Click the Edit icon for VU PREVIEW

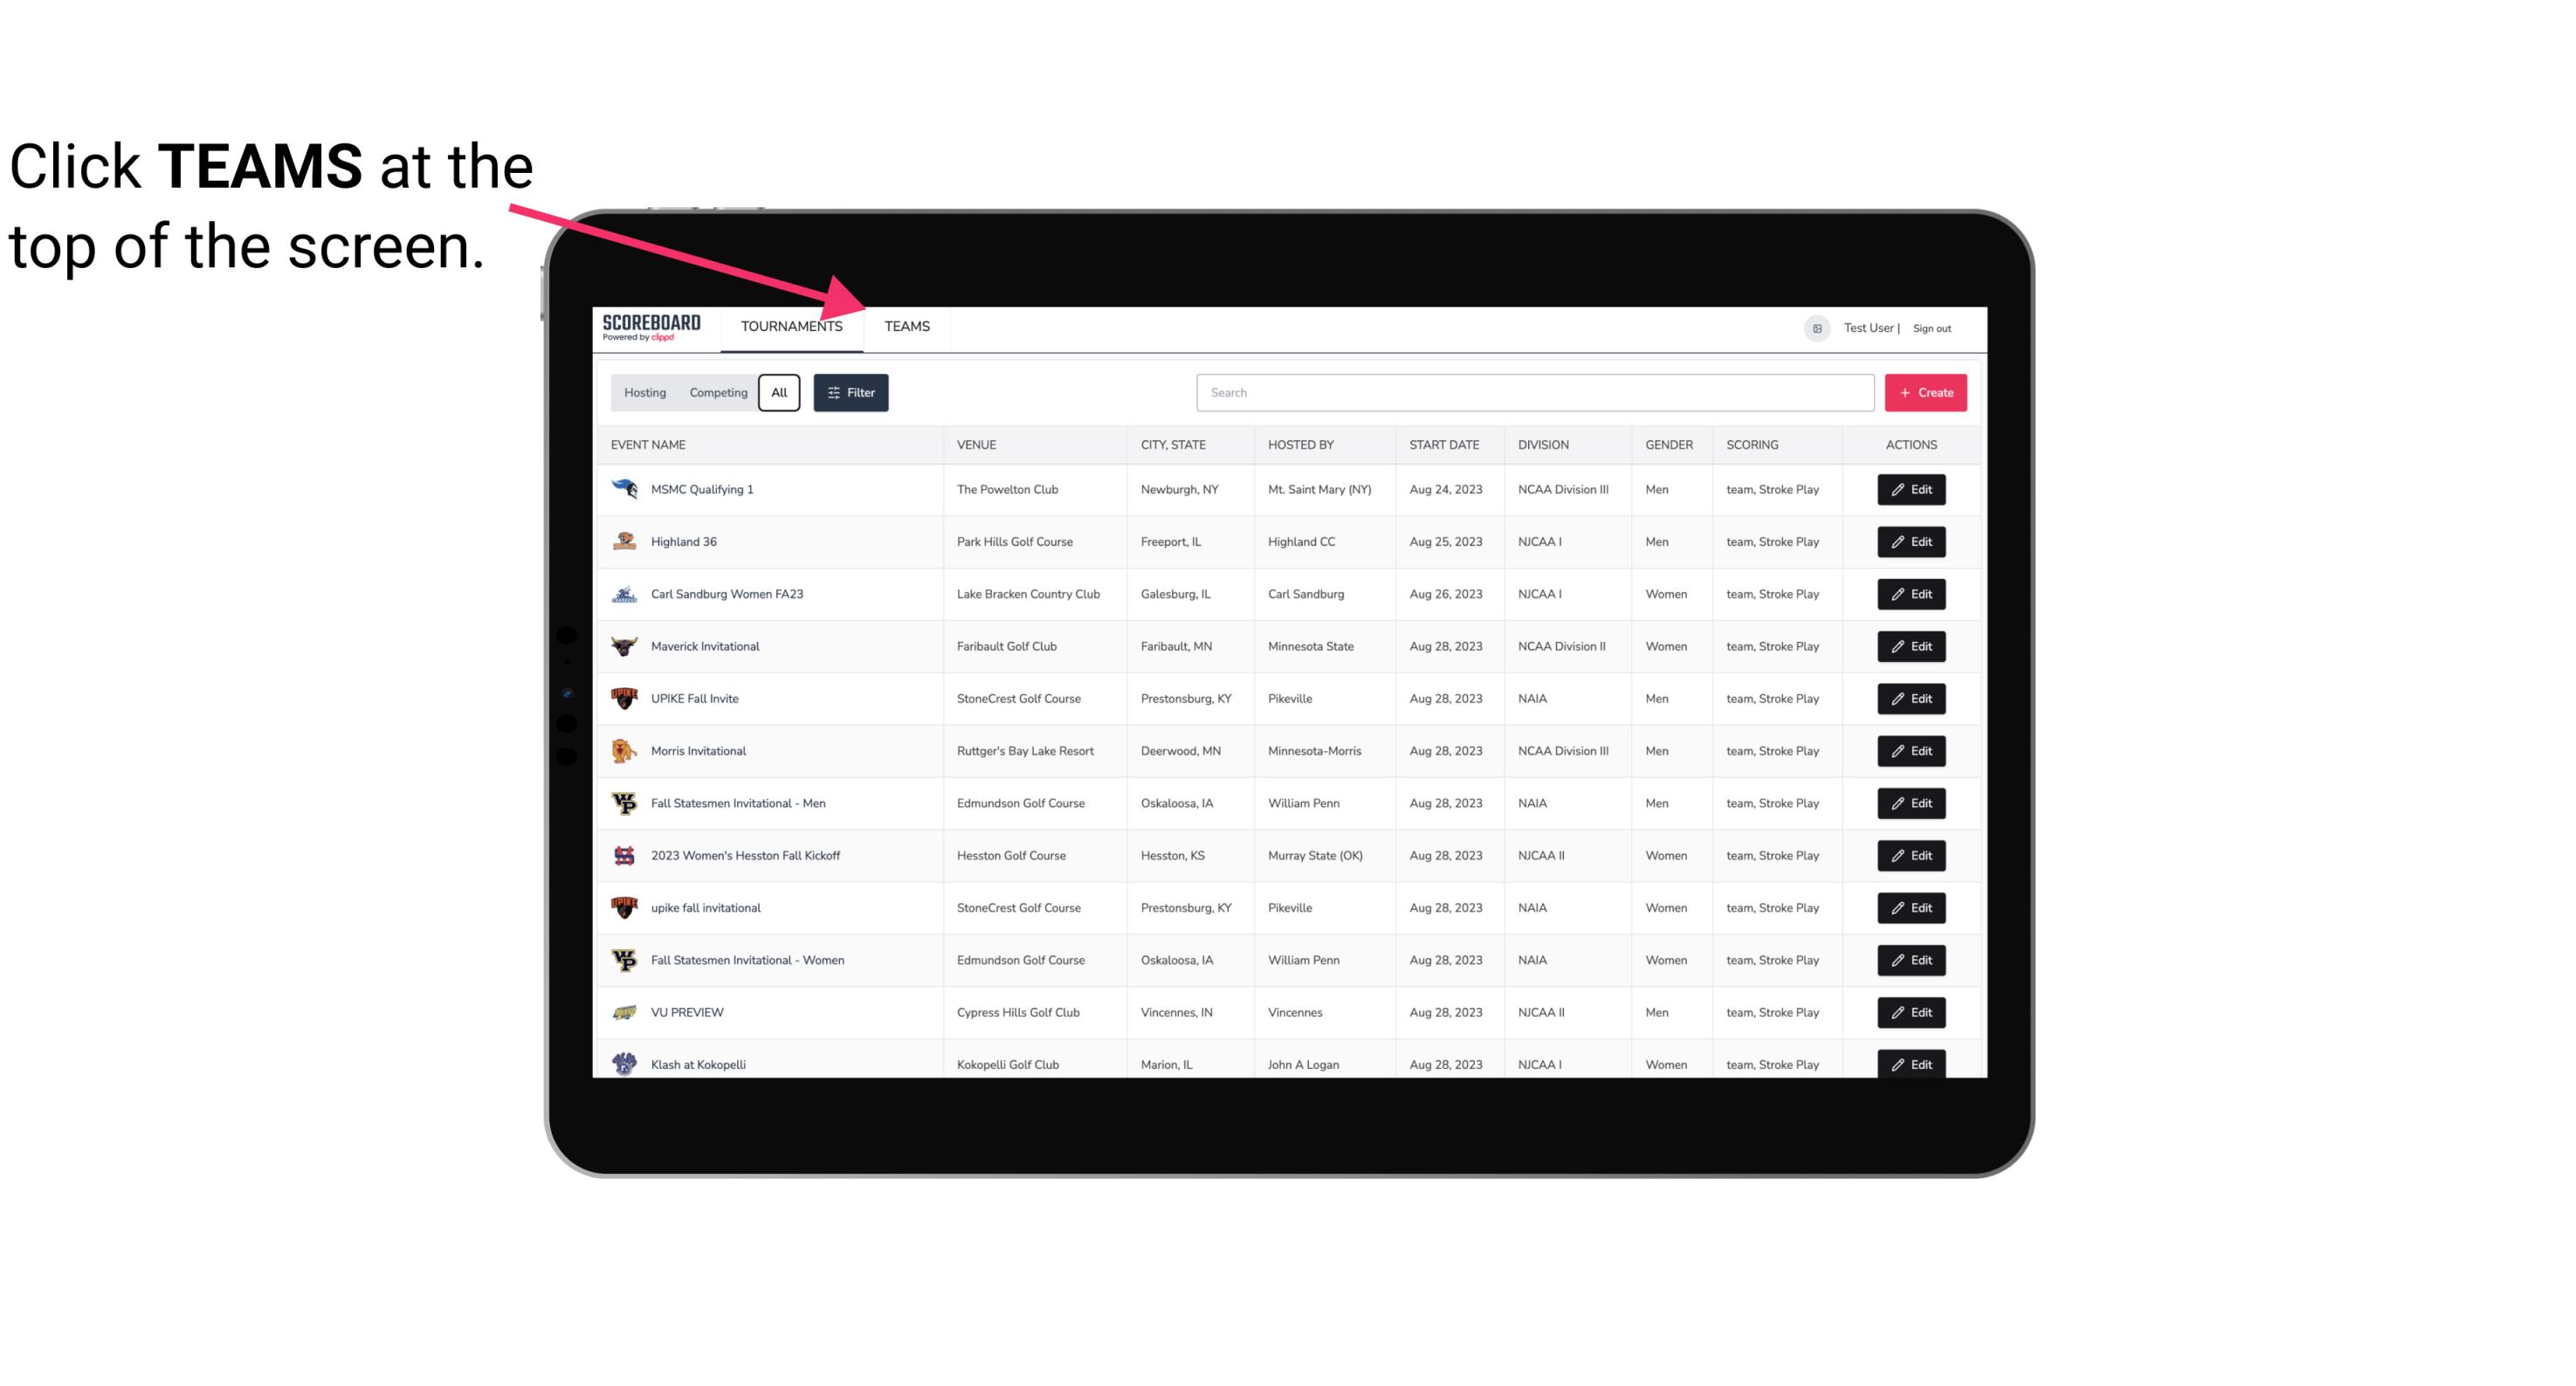tap(1911, 1012)
